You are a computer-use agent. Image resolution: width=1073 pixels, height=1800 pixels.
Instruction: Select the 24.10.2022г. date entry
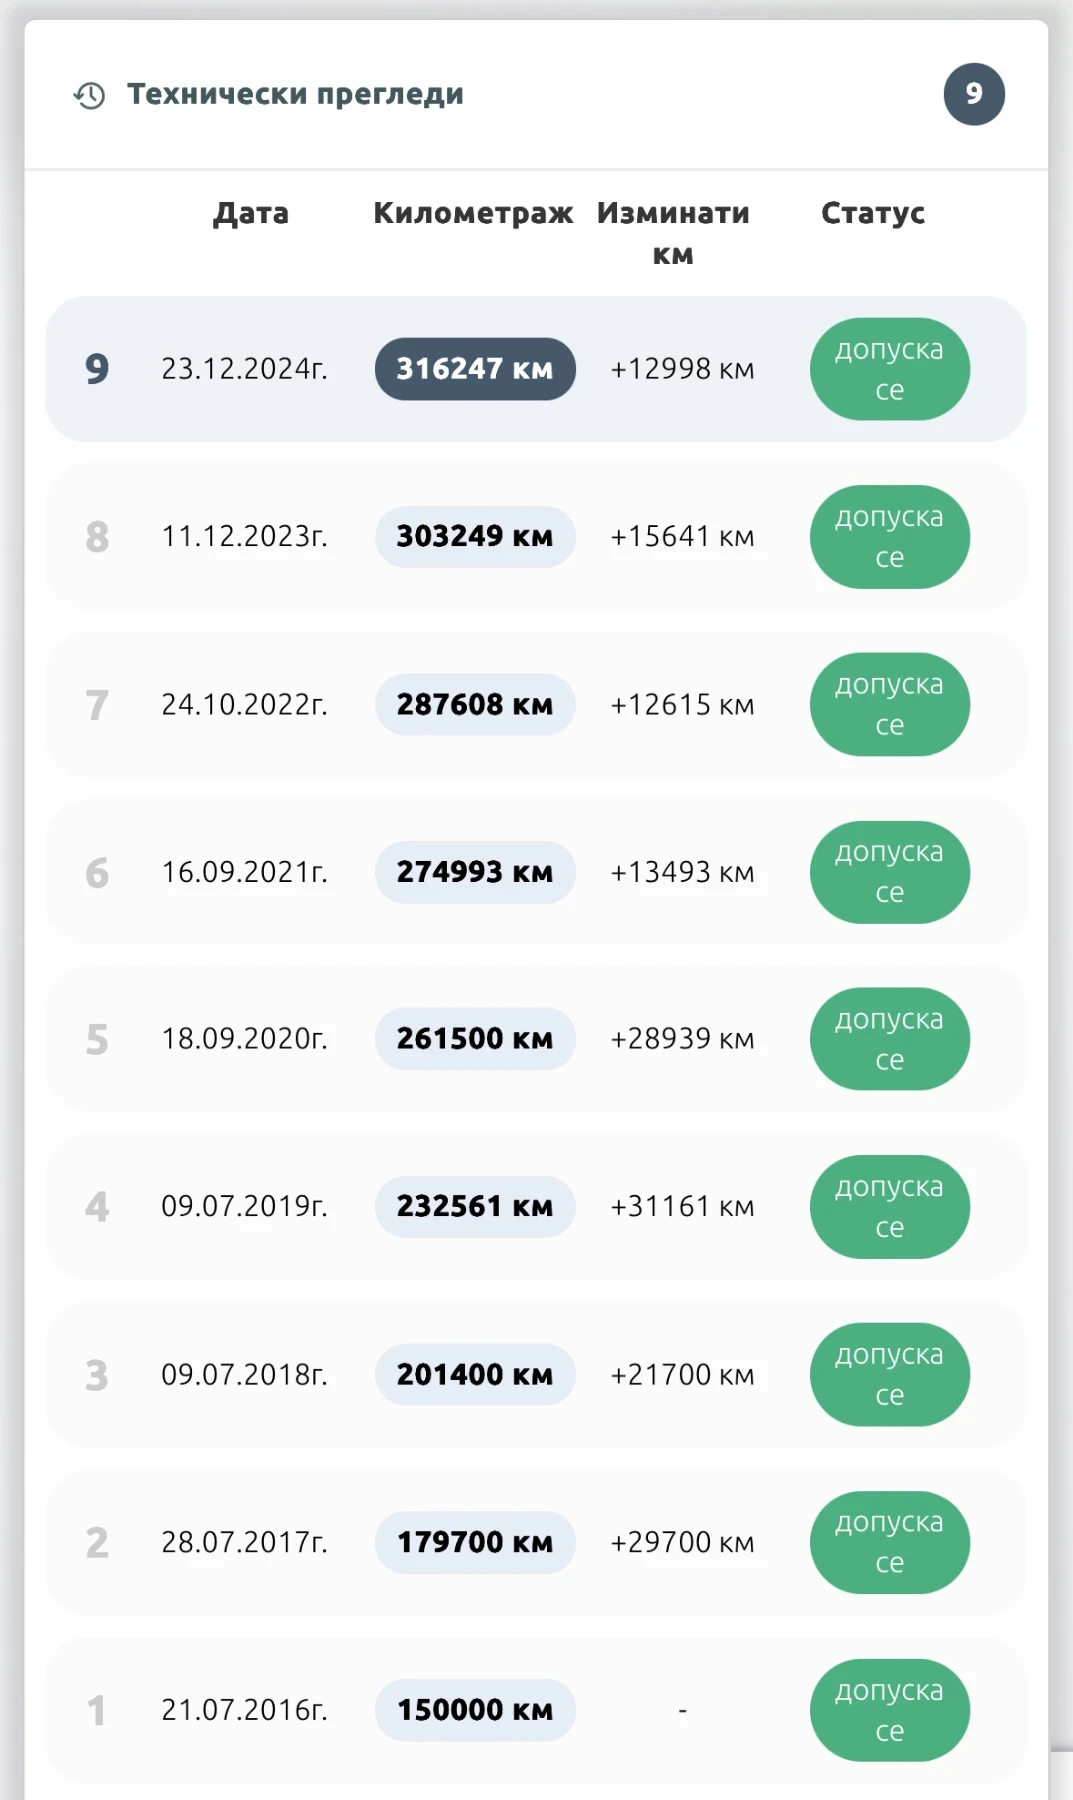pyautogui.click(x=244, y=705)
